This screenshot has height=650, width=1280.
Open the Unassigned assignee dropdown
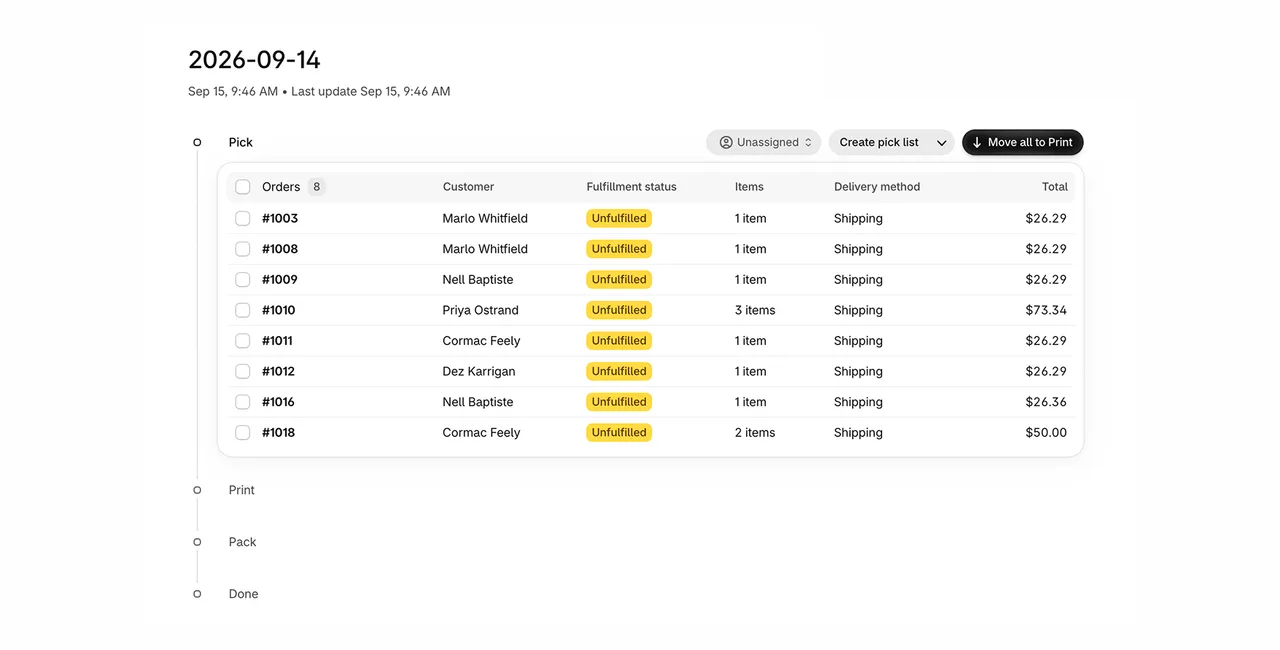[763, 142]
